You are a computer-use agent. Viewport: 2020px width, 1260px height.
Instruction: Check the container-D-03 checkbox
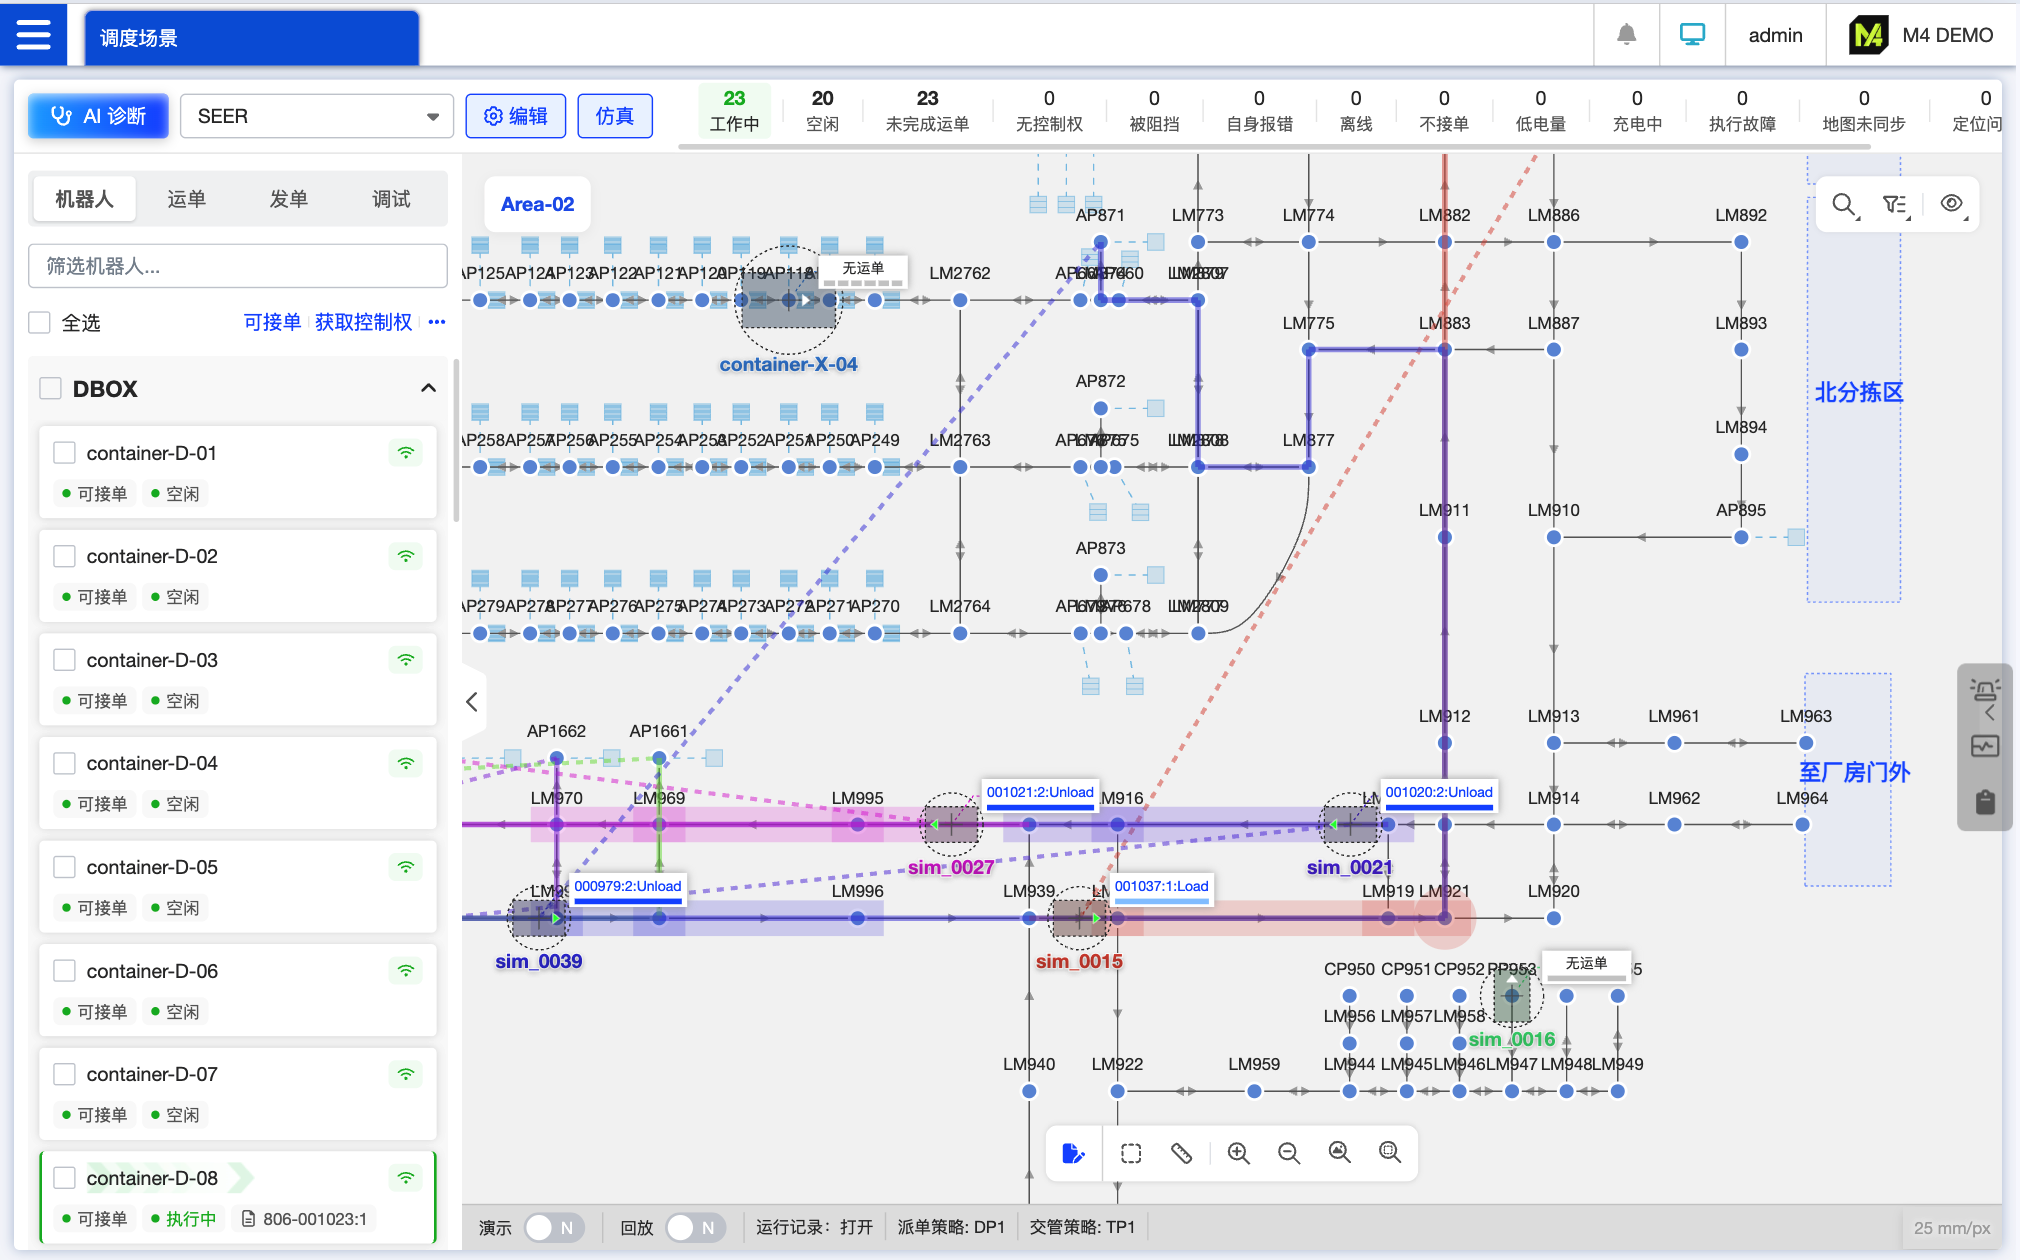tap(65, 660)
